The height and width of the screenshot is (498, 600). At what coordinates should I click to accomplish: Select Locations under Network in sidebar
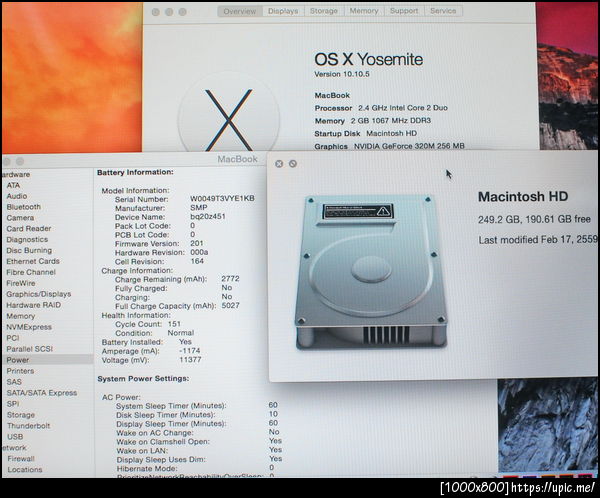coord(25,470)
